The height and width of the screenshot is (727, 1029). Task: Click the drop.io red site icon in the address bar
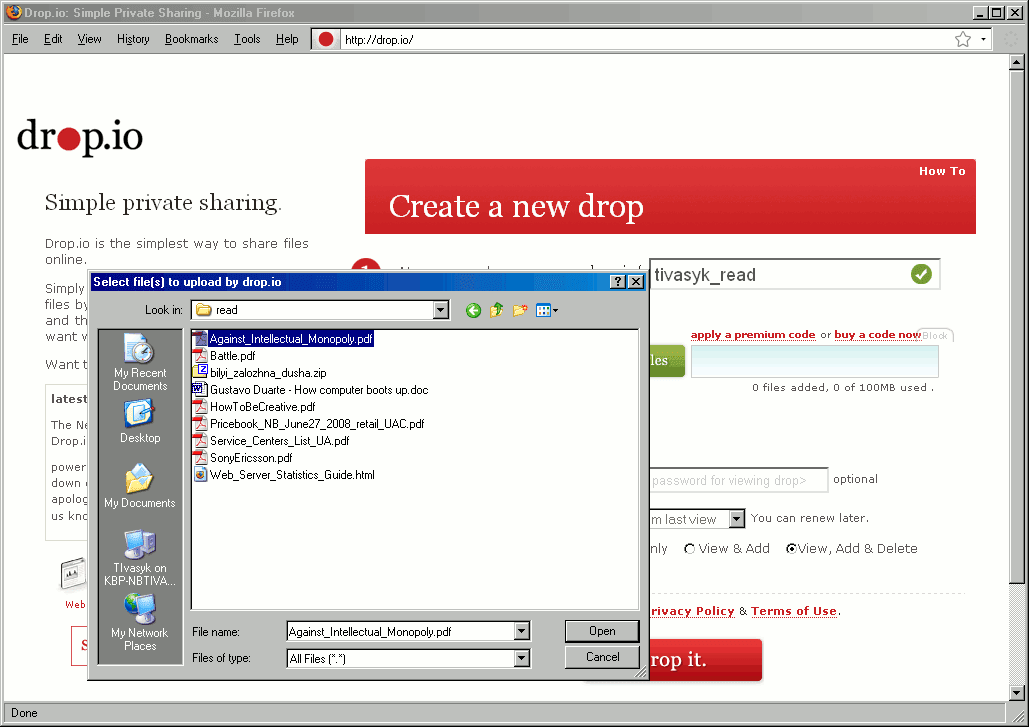click(326, 39)
